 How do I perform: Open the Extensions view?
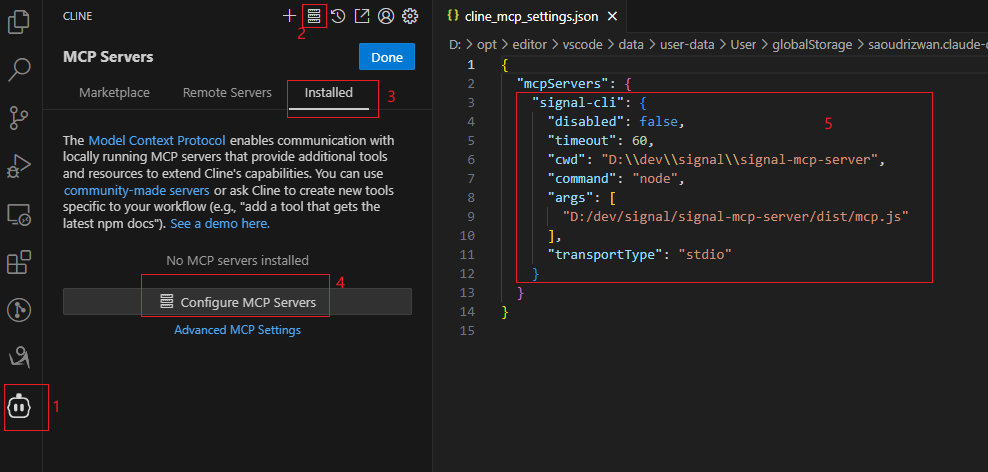tap(19, 262)
